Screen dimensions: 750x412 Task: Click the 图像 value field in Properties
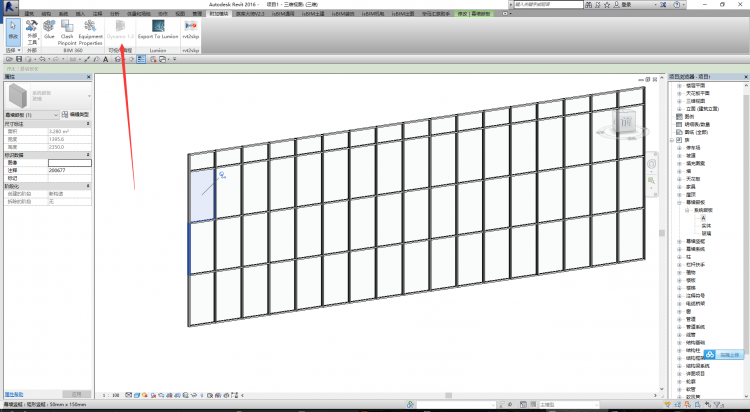(x=70, y=163)
